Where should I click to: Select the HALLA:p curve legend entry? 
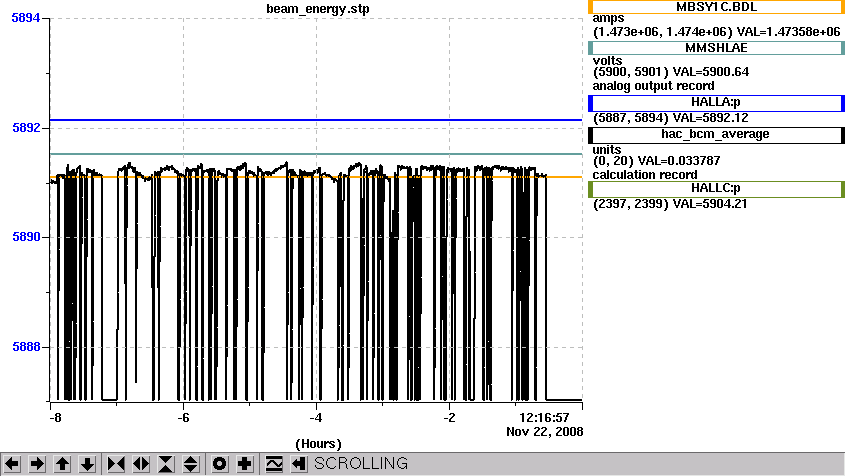pos(716,102)
